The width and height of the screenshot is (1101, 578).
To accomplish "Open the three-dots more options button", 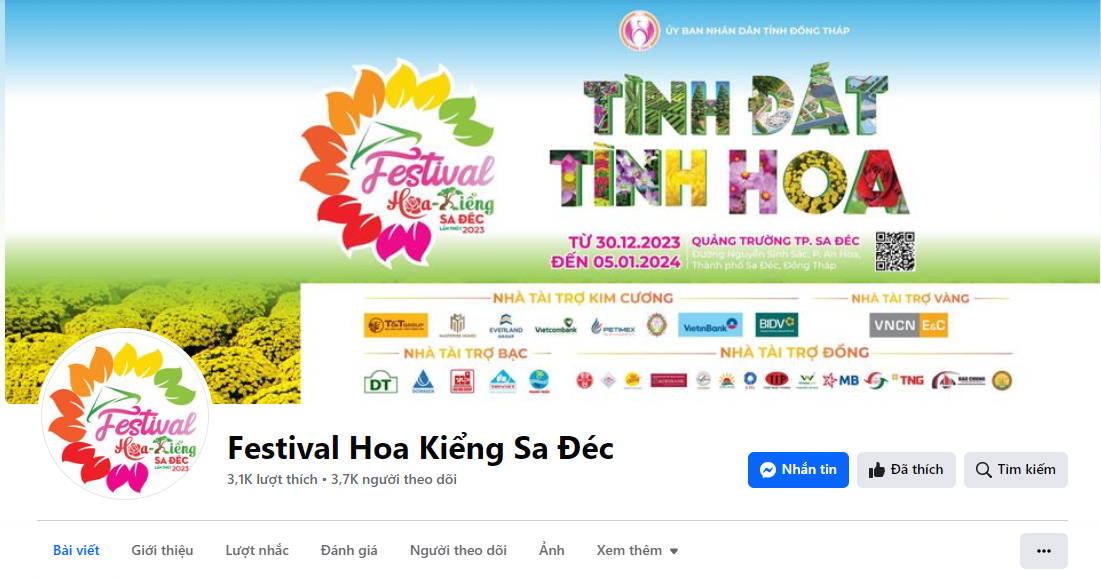I will (1043, 551).
